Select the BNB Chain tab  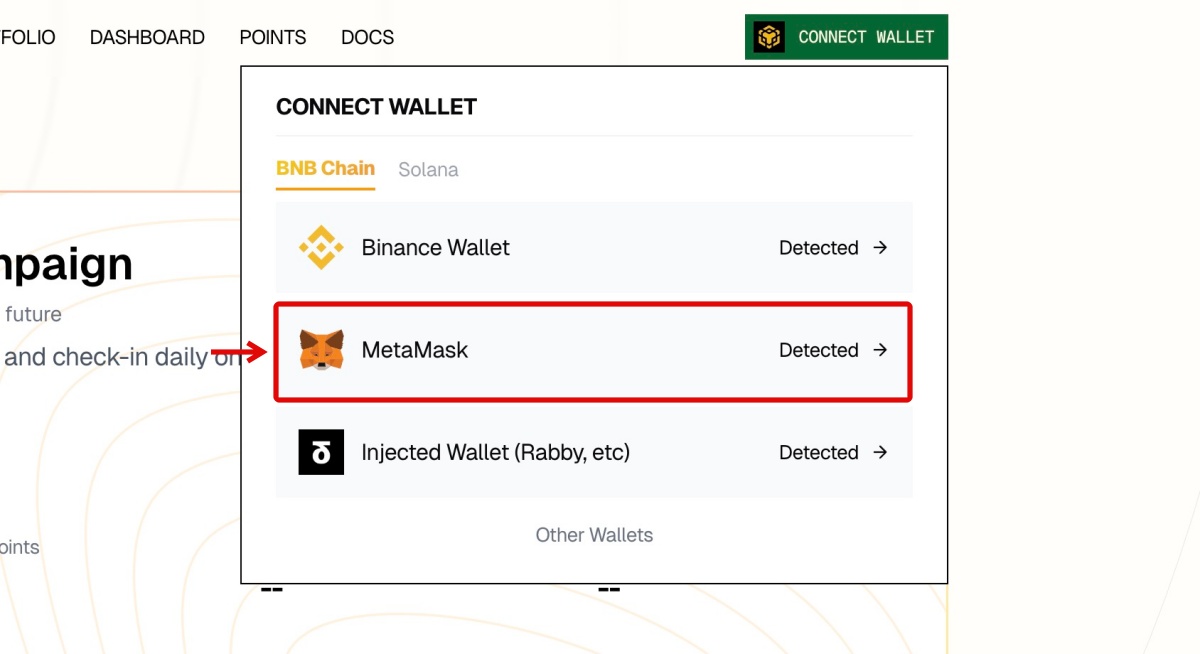tap(325, 168)
